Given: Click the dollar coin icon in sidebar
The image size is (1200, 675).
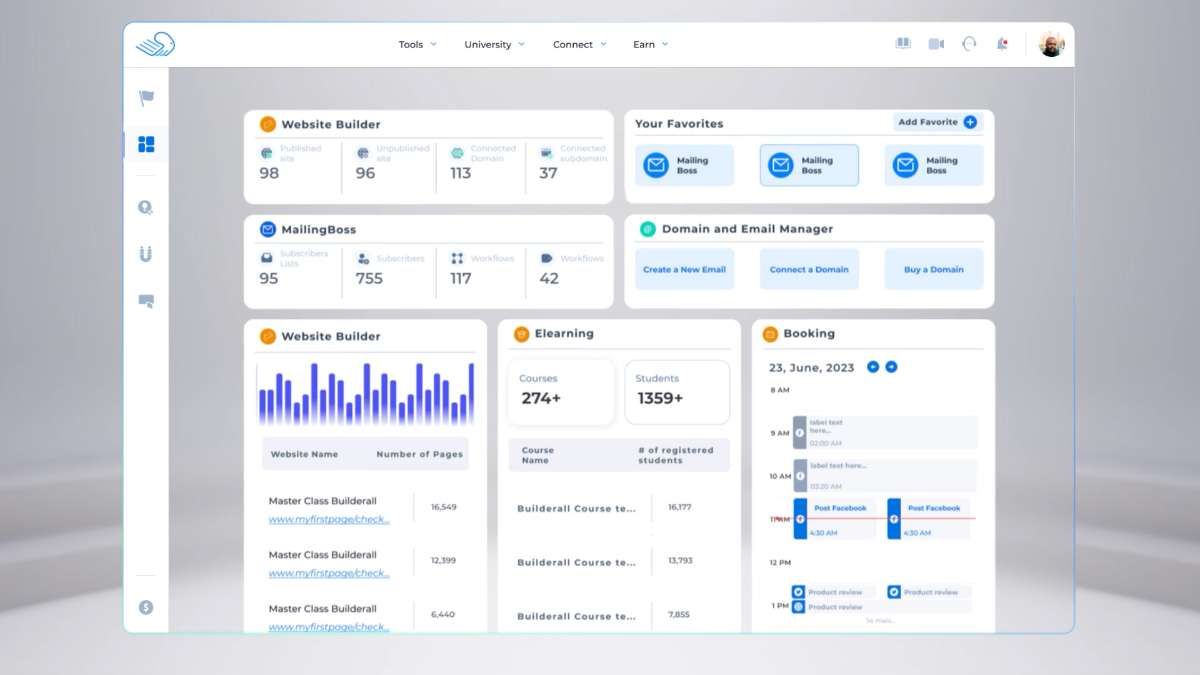Looking at the screenshot, I should pyautogui.click(x=146, y=607).
